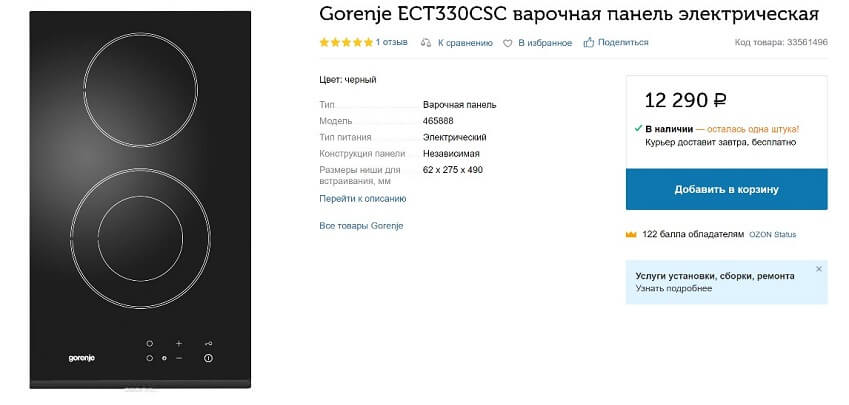Click the 'Независимая' construction value
The width and height of the screenshot is (849, 405).
pyautogui.click(x=451, y=153)
